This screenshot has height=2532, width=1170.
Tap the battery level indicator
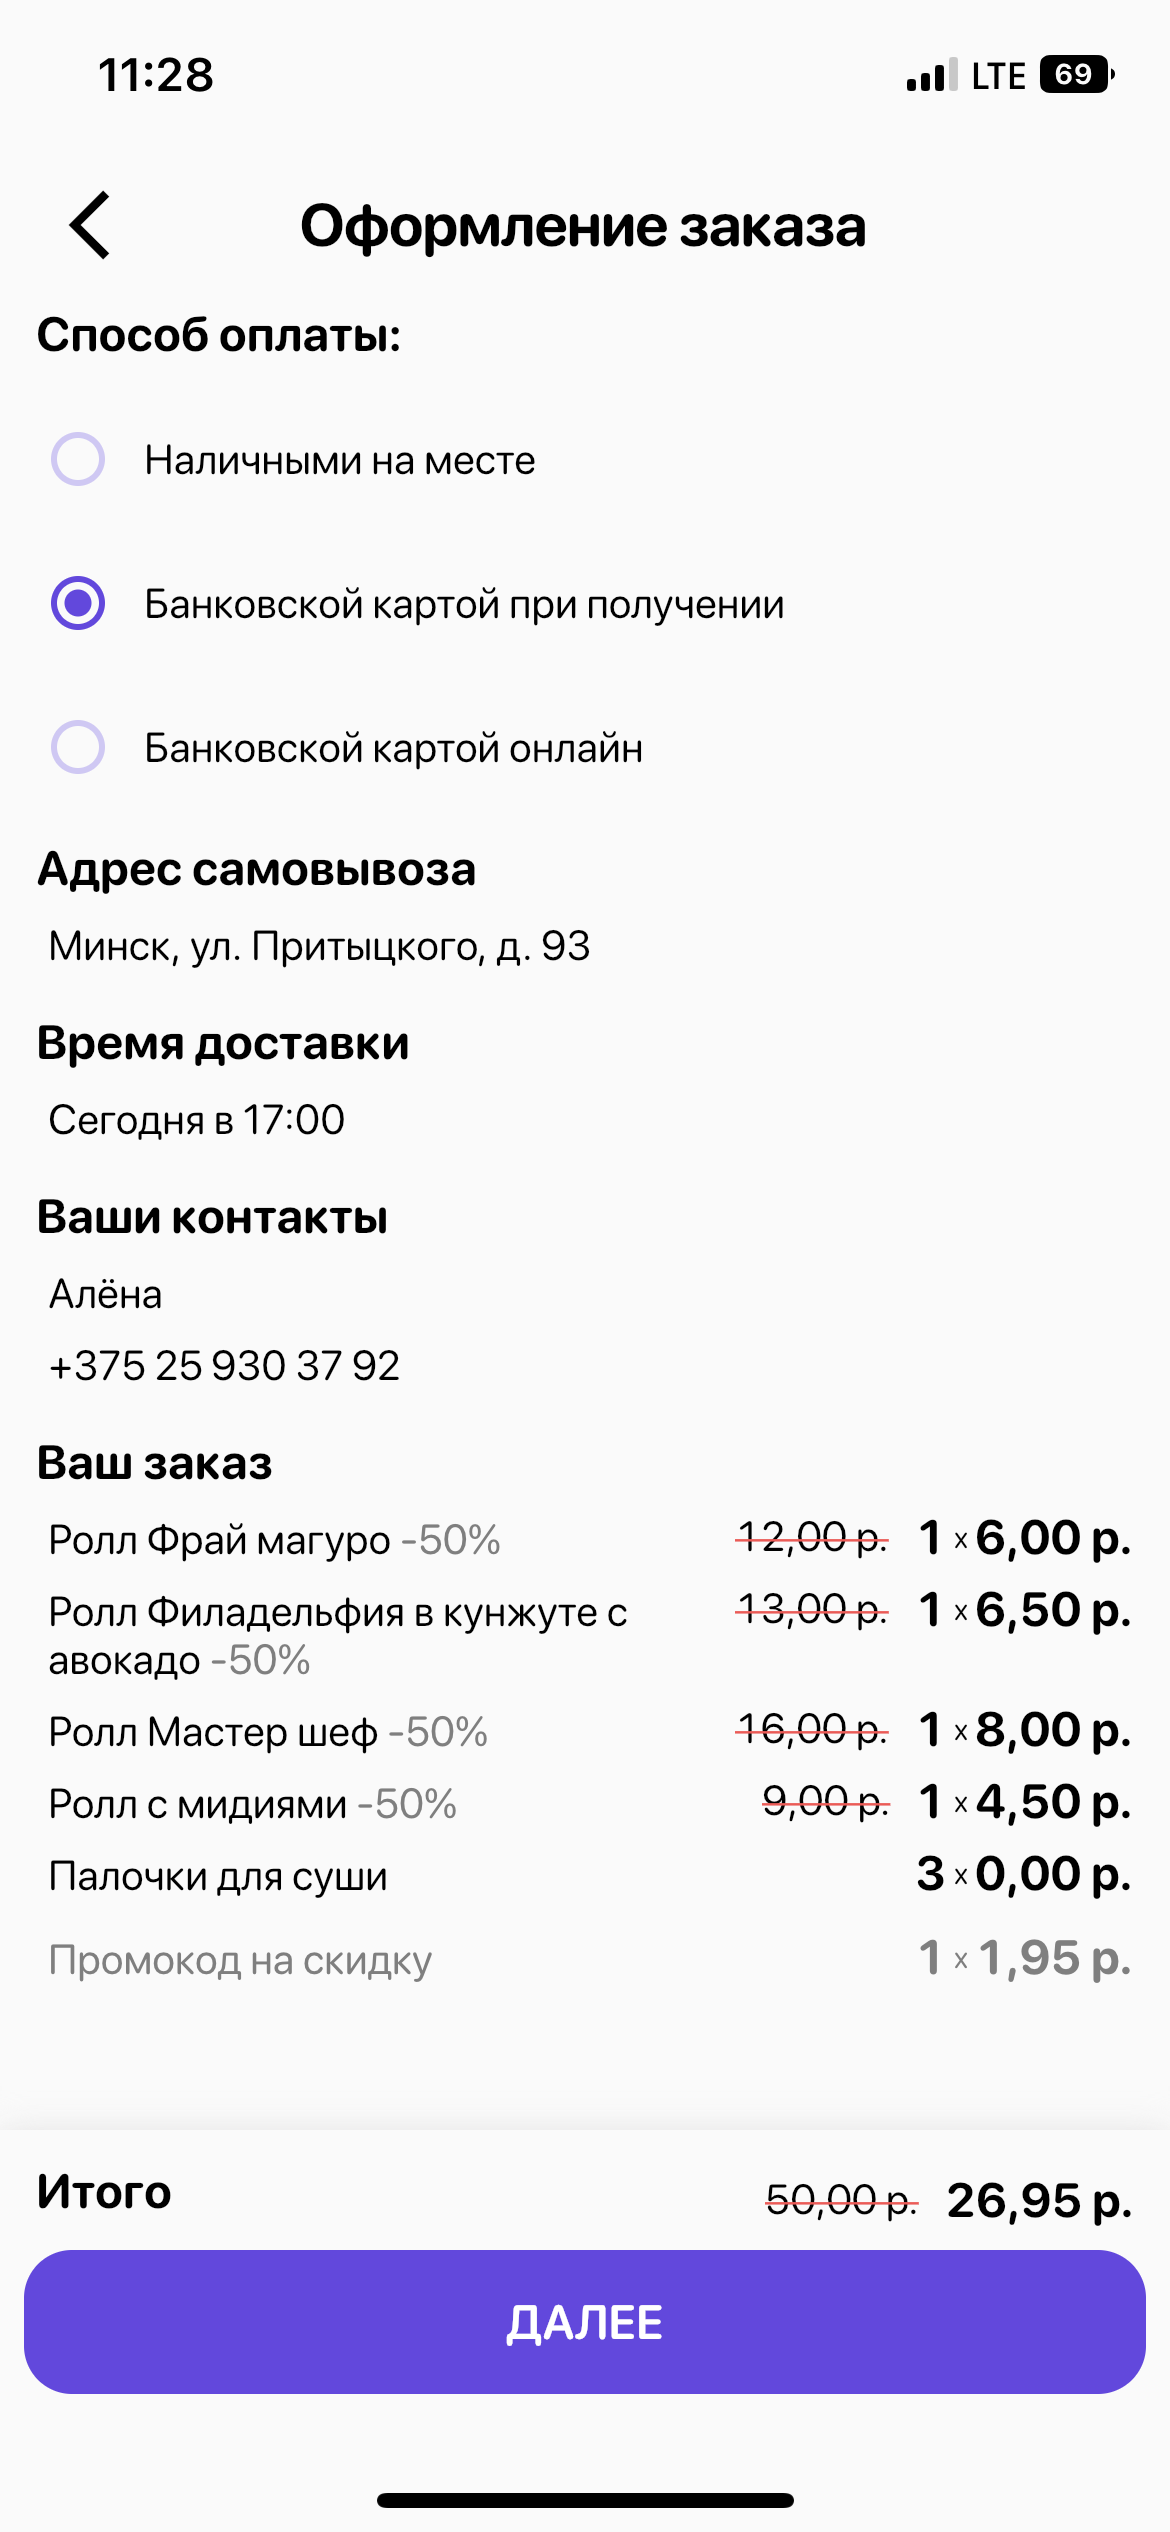pyautogui.click(x=1076, y=75)
